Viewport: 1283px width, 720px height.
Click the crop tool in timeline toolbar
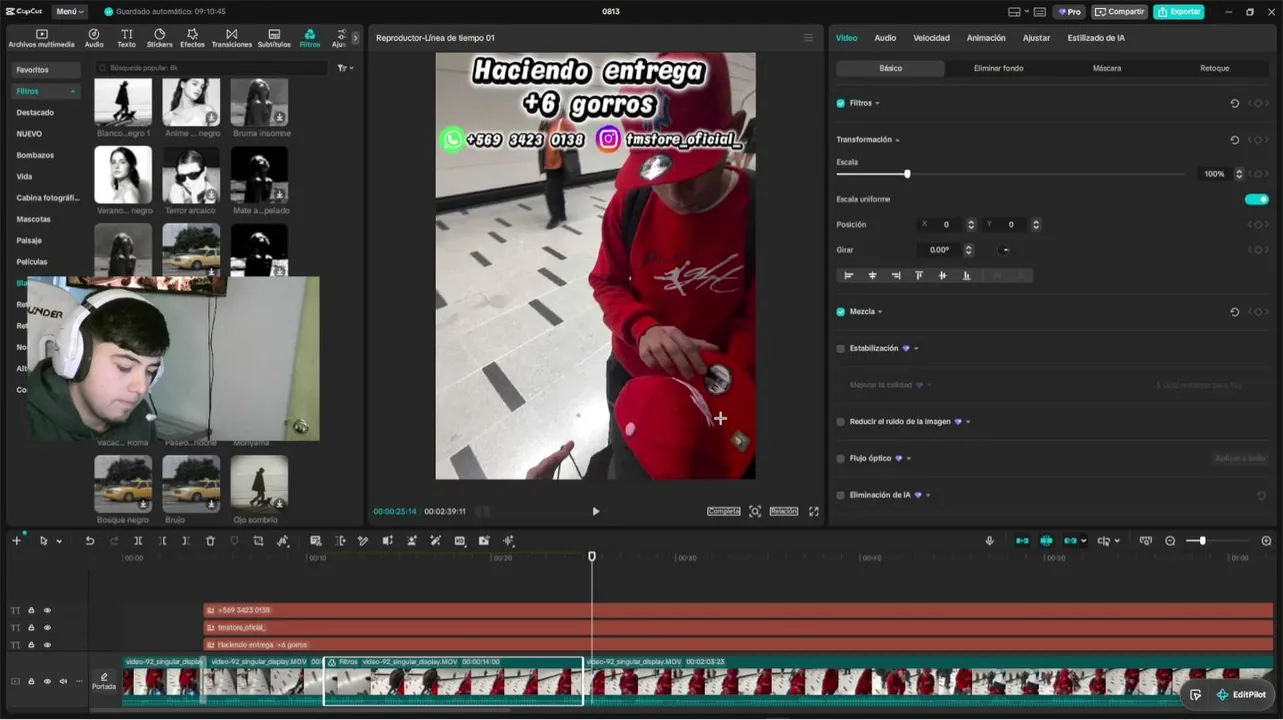(x=258, y=541)
